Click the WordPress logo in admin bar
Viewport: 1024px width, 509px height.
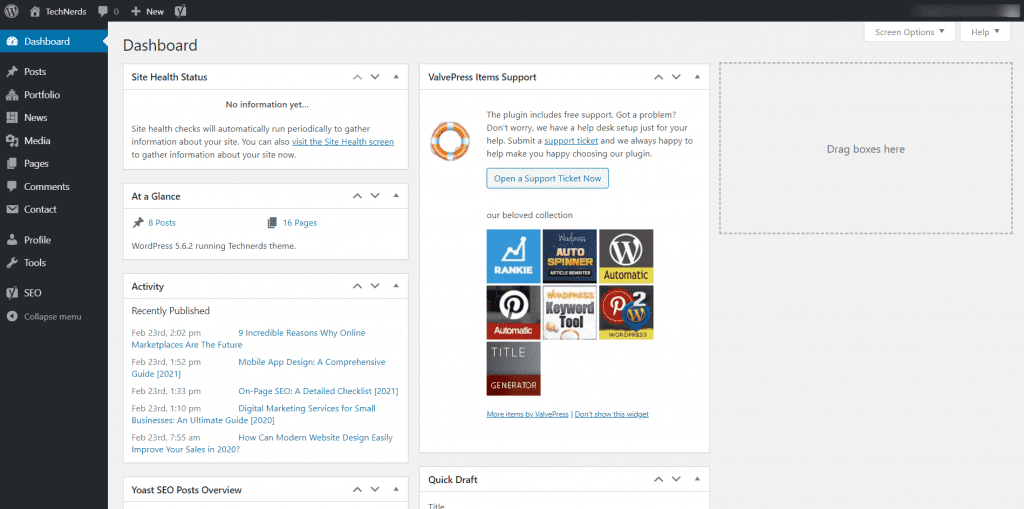11,11
